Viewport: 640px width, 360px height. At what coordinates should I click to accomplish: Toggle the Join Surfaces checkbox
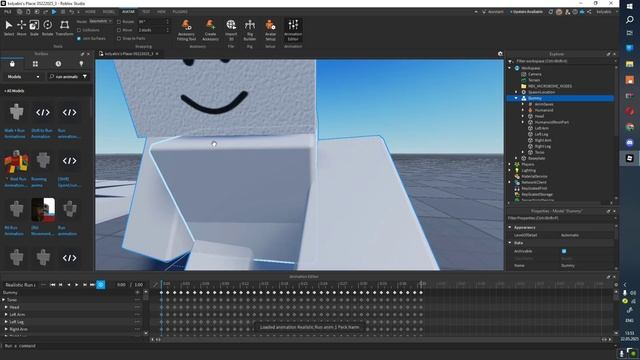79,38
